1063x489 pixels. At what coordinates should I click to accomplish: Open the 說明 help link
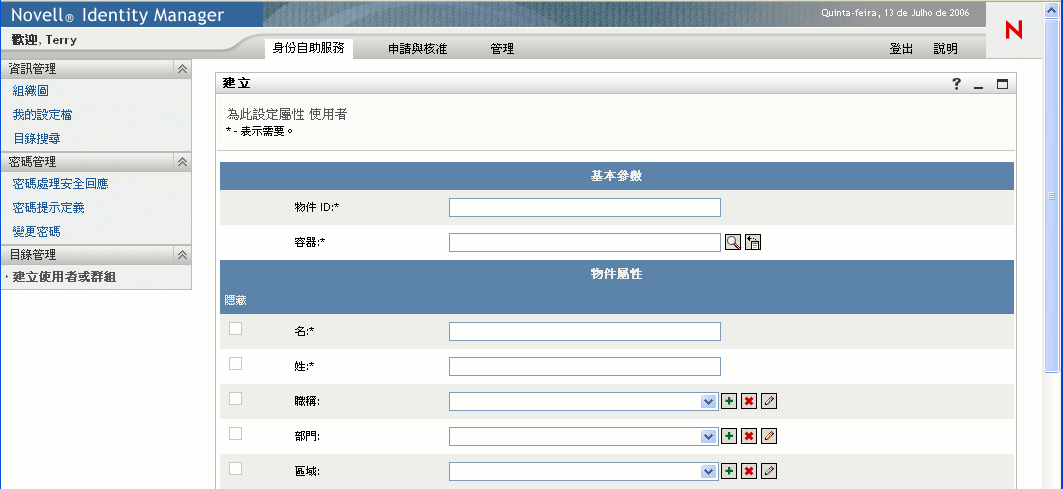[946, 49]
